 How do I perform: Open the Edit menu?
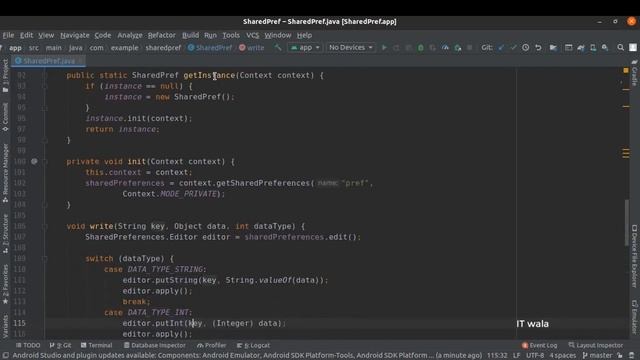[x=27, y=36]
